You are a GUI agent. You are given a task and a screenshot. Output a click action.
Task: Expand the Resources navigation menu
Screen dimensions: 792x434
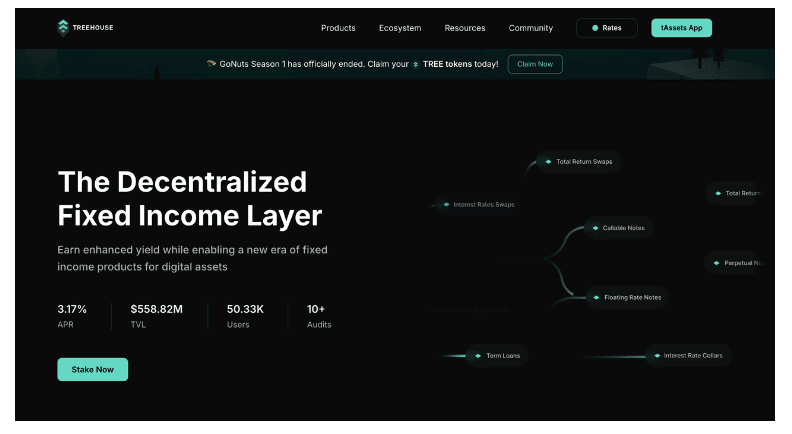[465, 28]
